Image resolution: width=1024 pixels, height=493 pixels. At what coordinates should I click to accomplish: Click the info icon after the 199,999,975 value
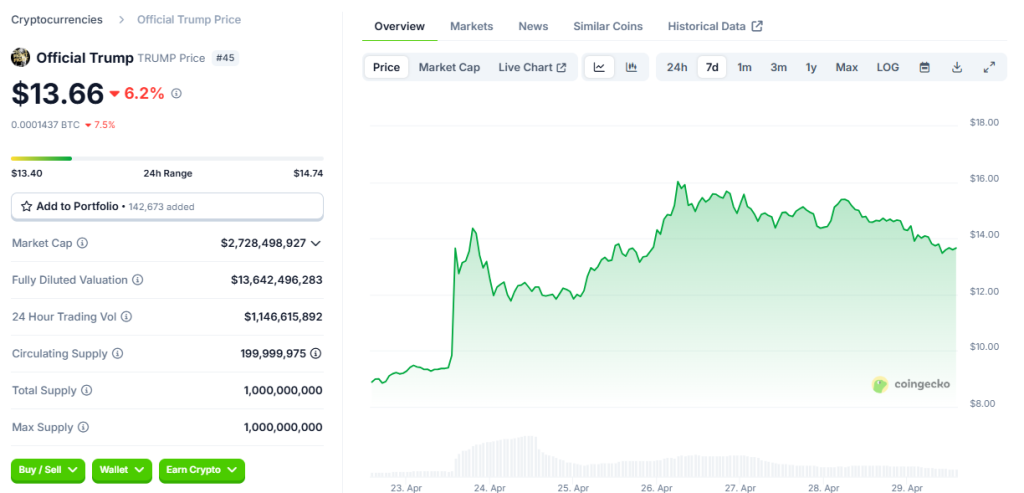[316, 353]
